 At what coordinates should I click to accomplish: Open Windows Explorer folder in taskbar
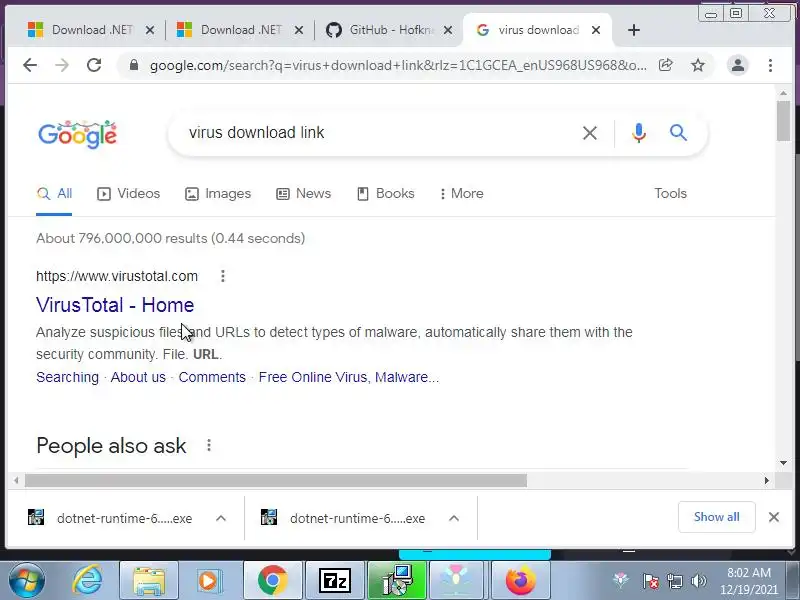tap(149, 581)
